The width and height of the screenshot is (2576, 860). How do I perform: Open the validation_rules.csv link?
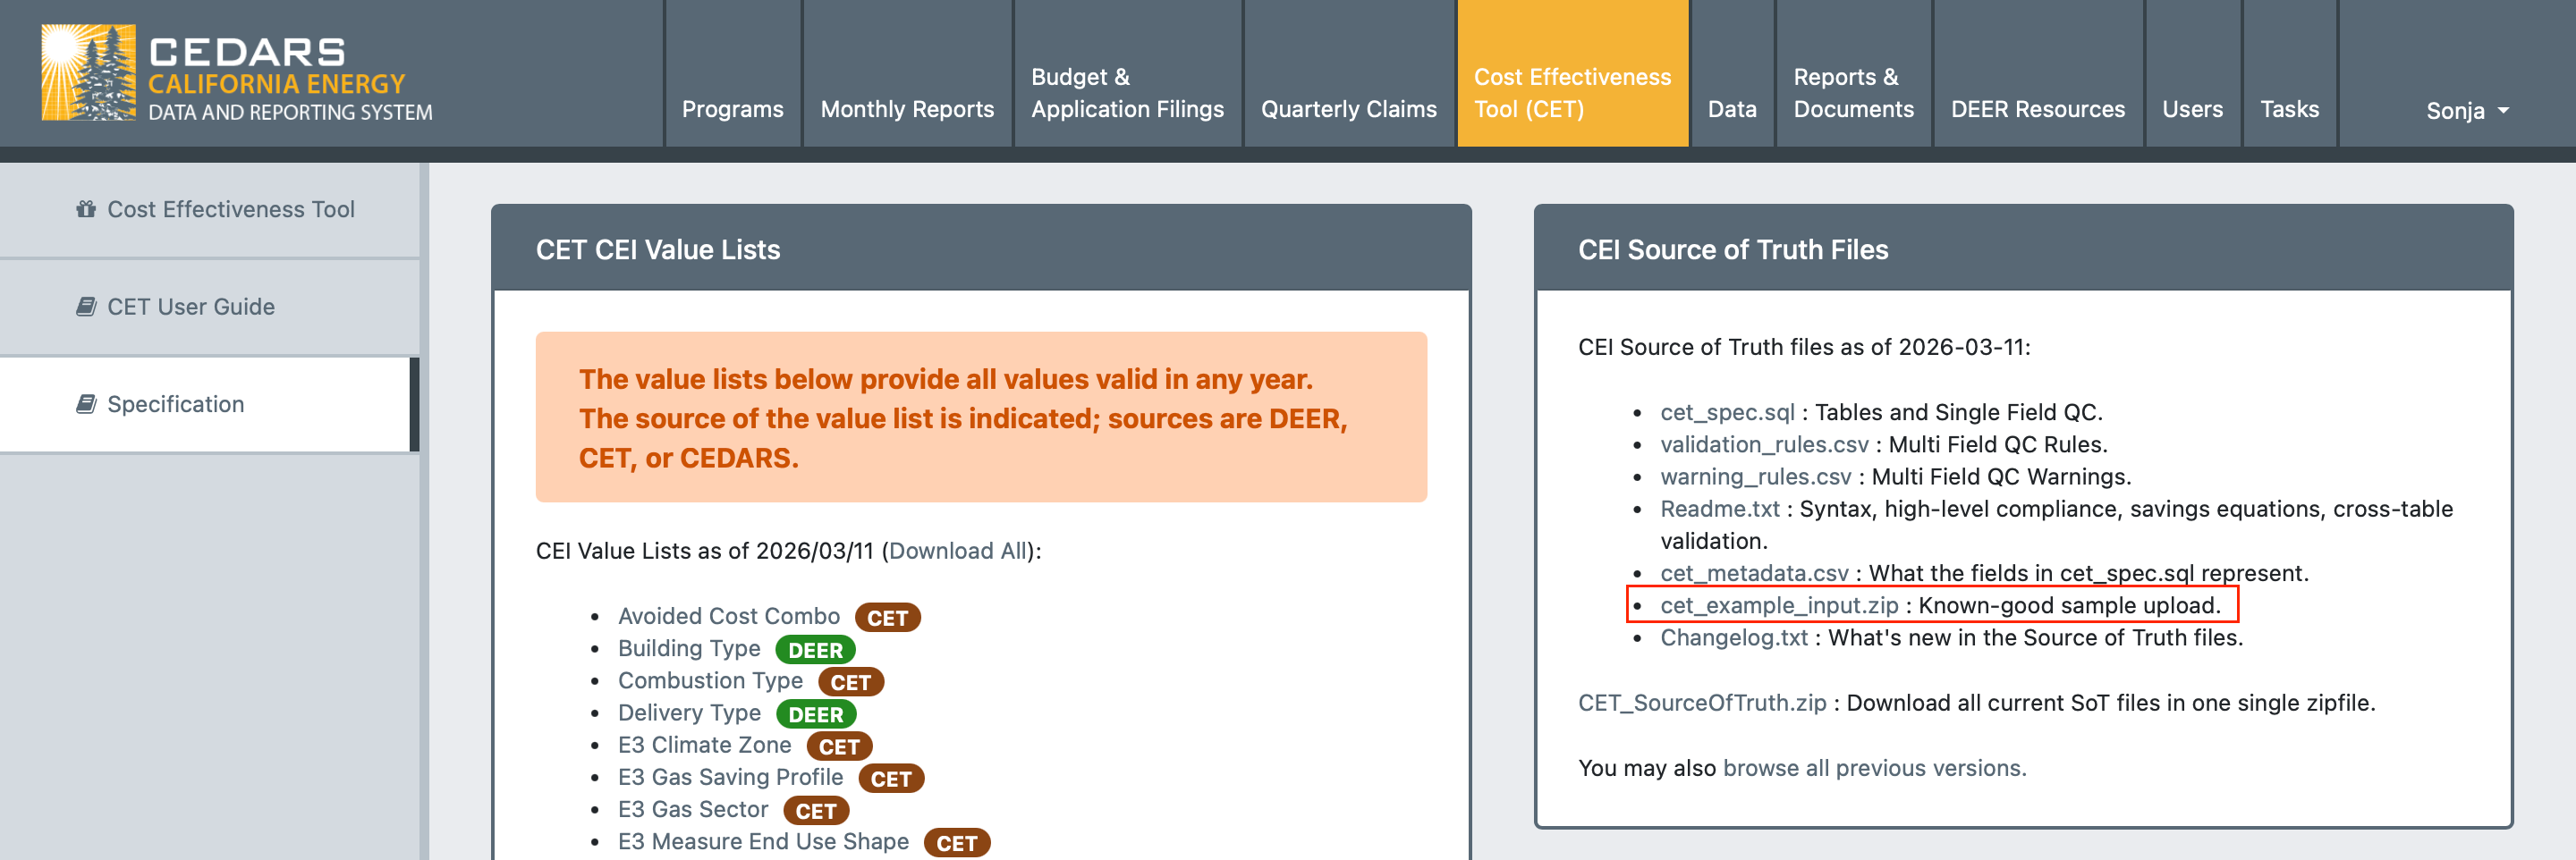tap(1763, 444)
